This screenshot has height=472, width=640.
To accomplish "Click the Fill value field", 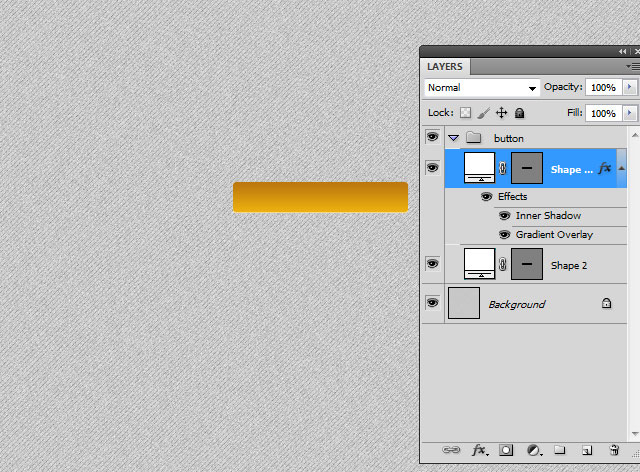I will 603,113.
